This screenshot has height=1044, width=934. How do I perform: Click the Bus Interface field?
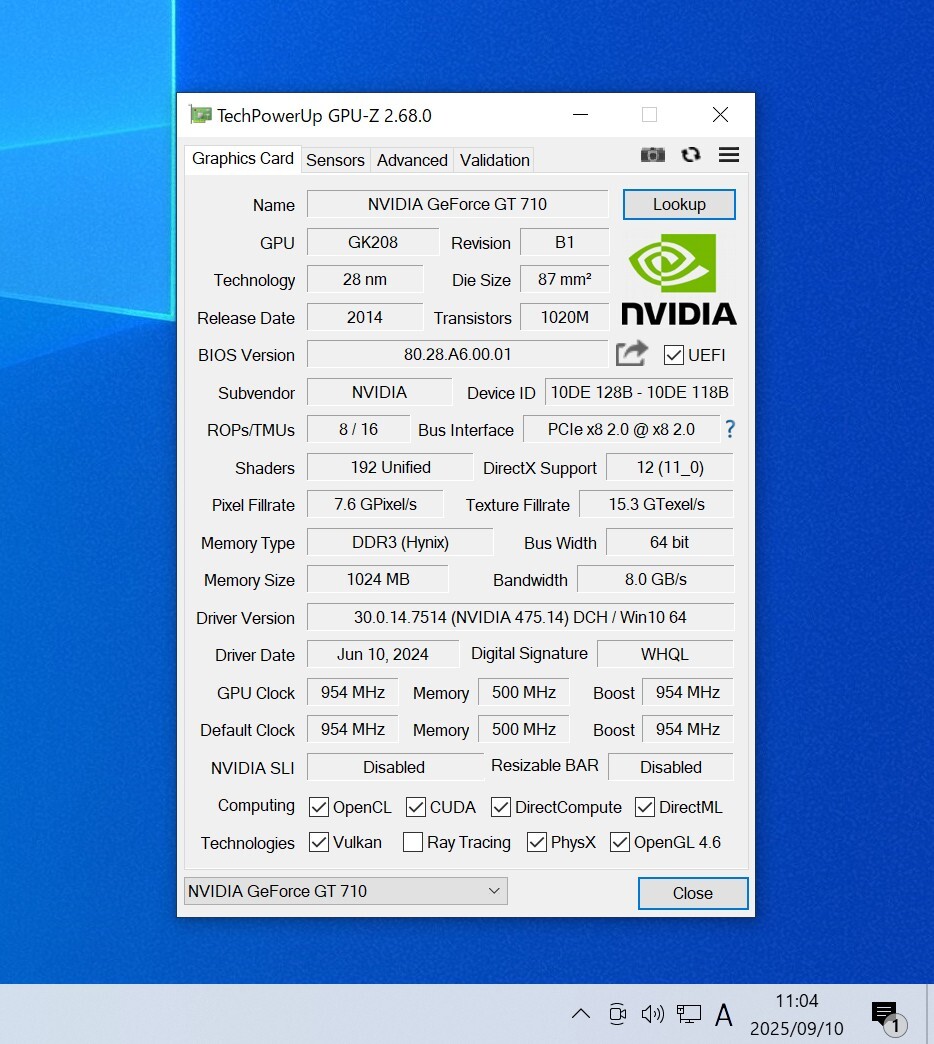[x=621, y=429]
